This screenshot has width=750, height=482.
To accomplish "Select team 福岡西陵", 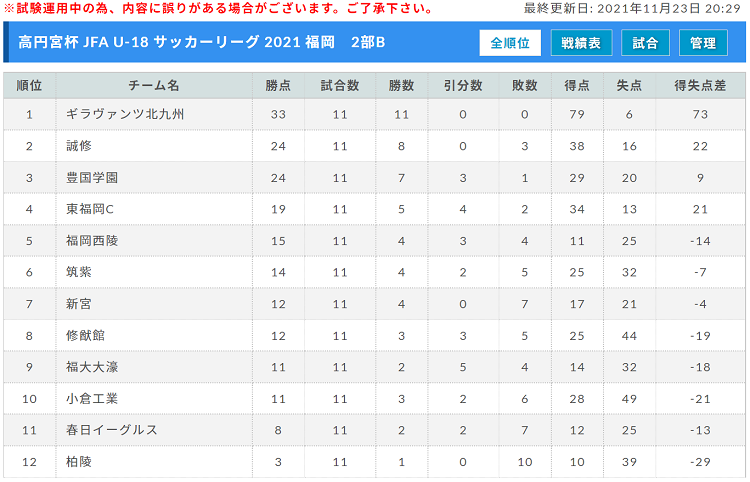I will tap(92, 241).
